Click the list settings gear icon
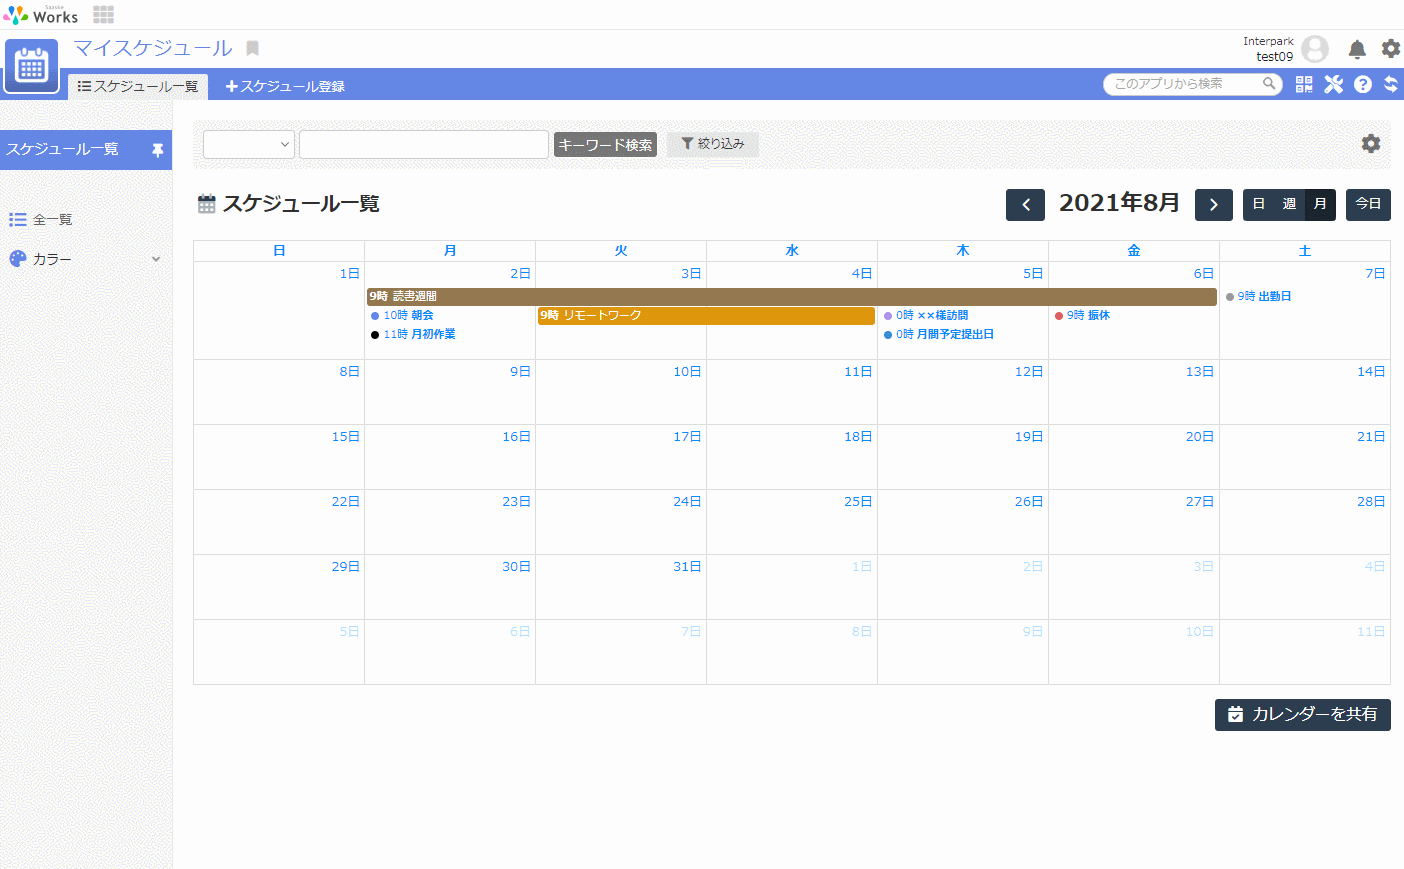The width and height of the screenshot is (1404, 869). click(x=1370, y=144)
